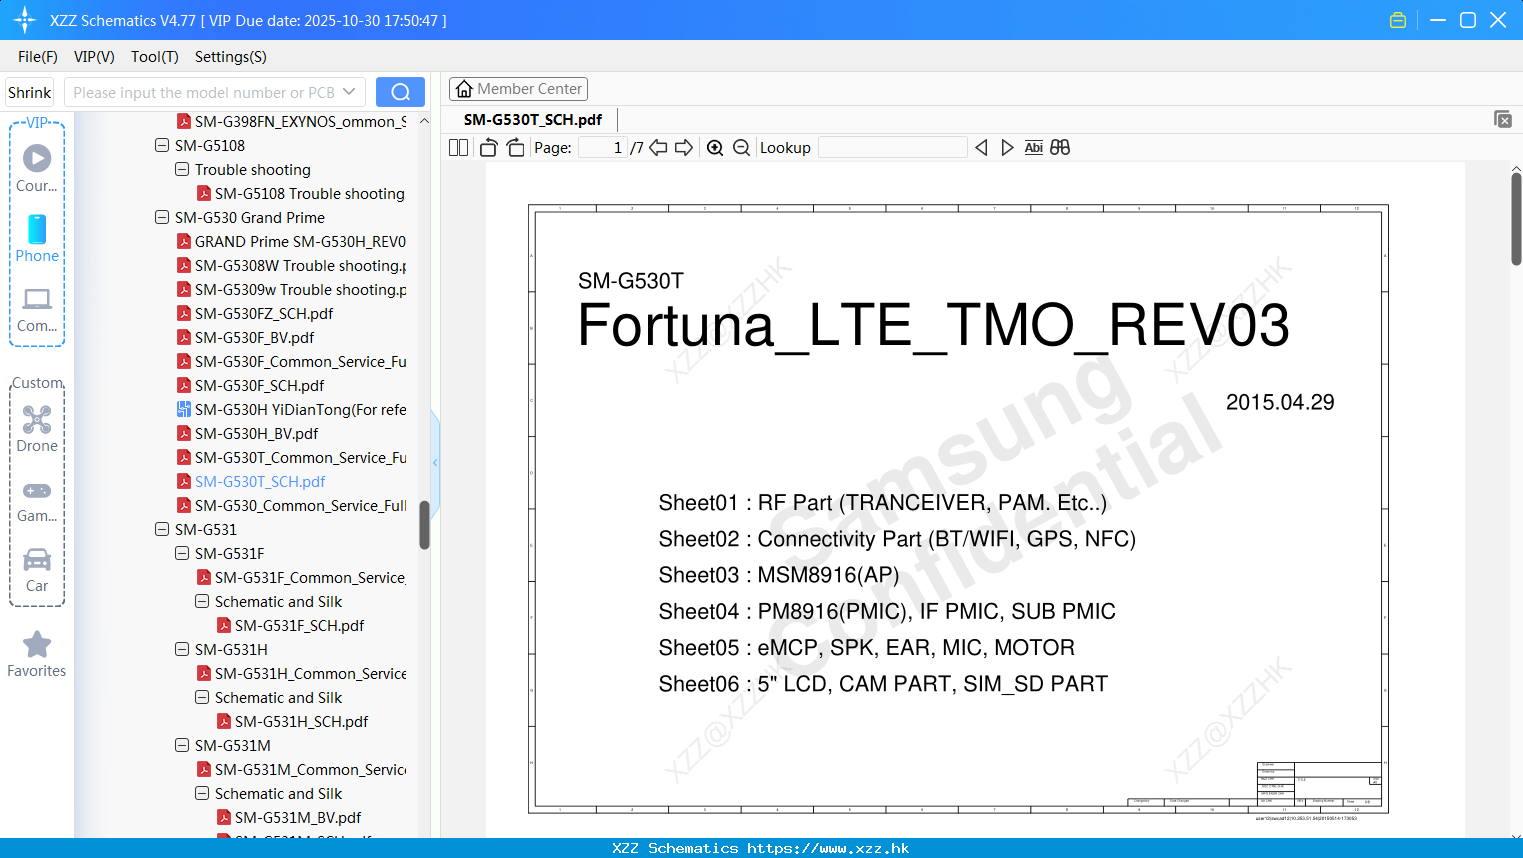Collapse the SM-G531H tree node
The height and width of the screenshot is (858, 1523).
(x=182, y=649)
